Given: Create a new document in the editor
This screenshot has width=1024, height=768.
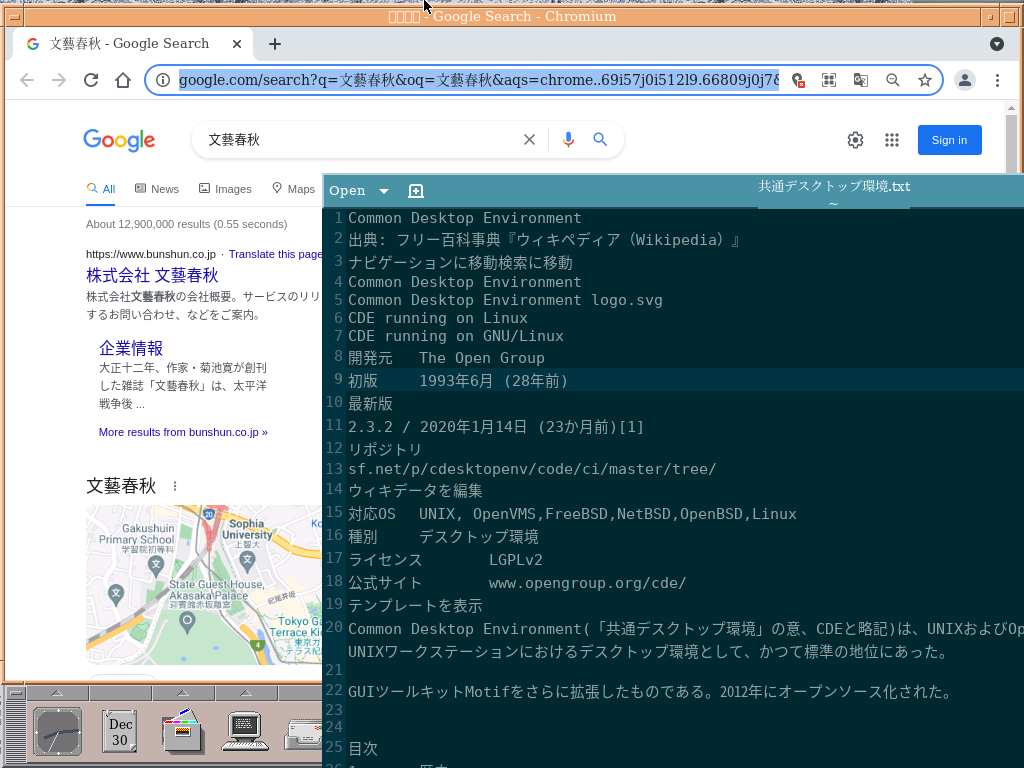Looking at the screenshot, I should pyautogui.click(x=415, y=191).
